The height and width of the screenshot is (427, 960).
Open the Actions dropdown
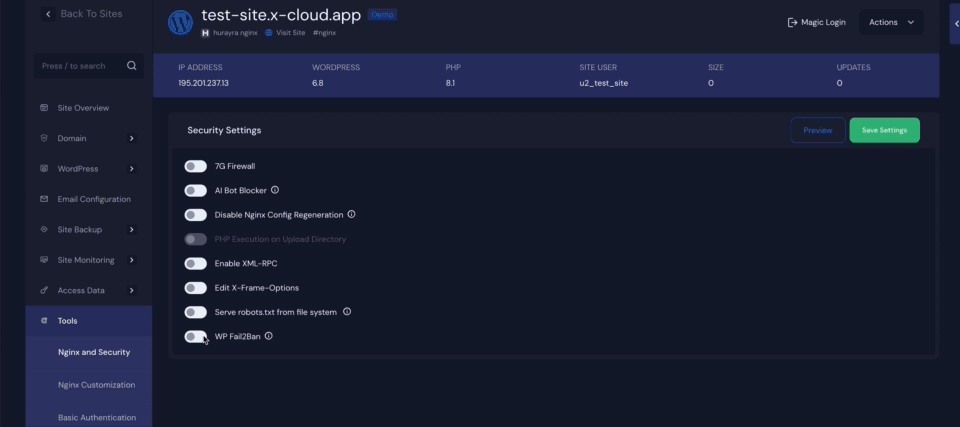pos(890,22)
